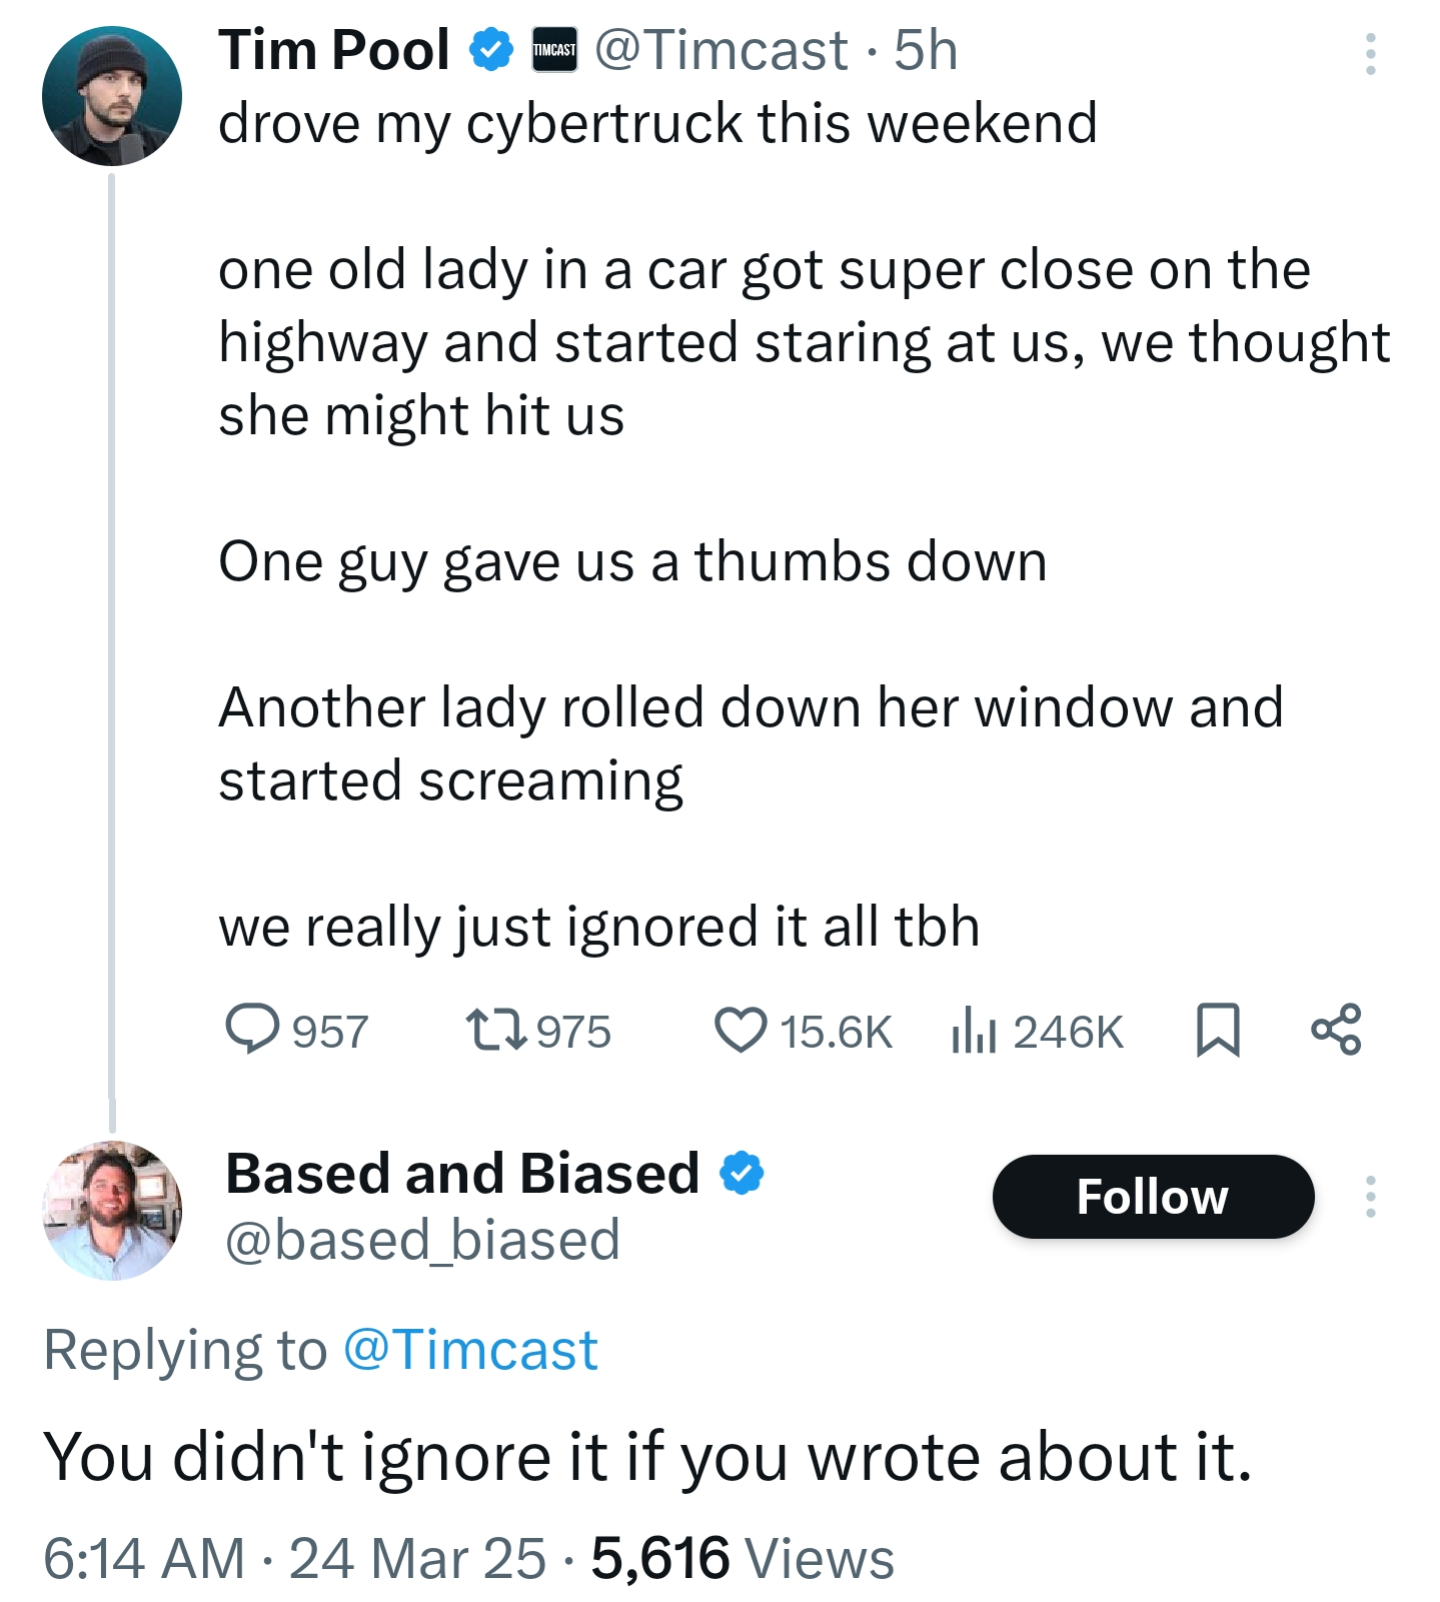Click the @based_biased handle
The image size is (1440, 1602).
423,1240
